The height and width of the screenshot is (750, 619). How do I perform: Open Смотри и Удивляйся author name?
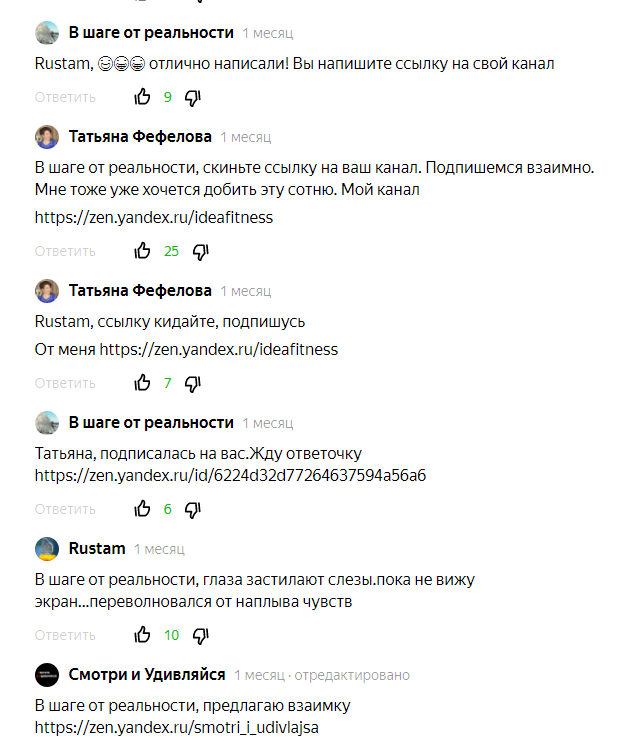click(x=146, y=675)
